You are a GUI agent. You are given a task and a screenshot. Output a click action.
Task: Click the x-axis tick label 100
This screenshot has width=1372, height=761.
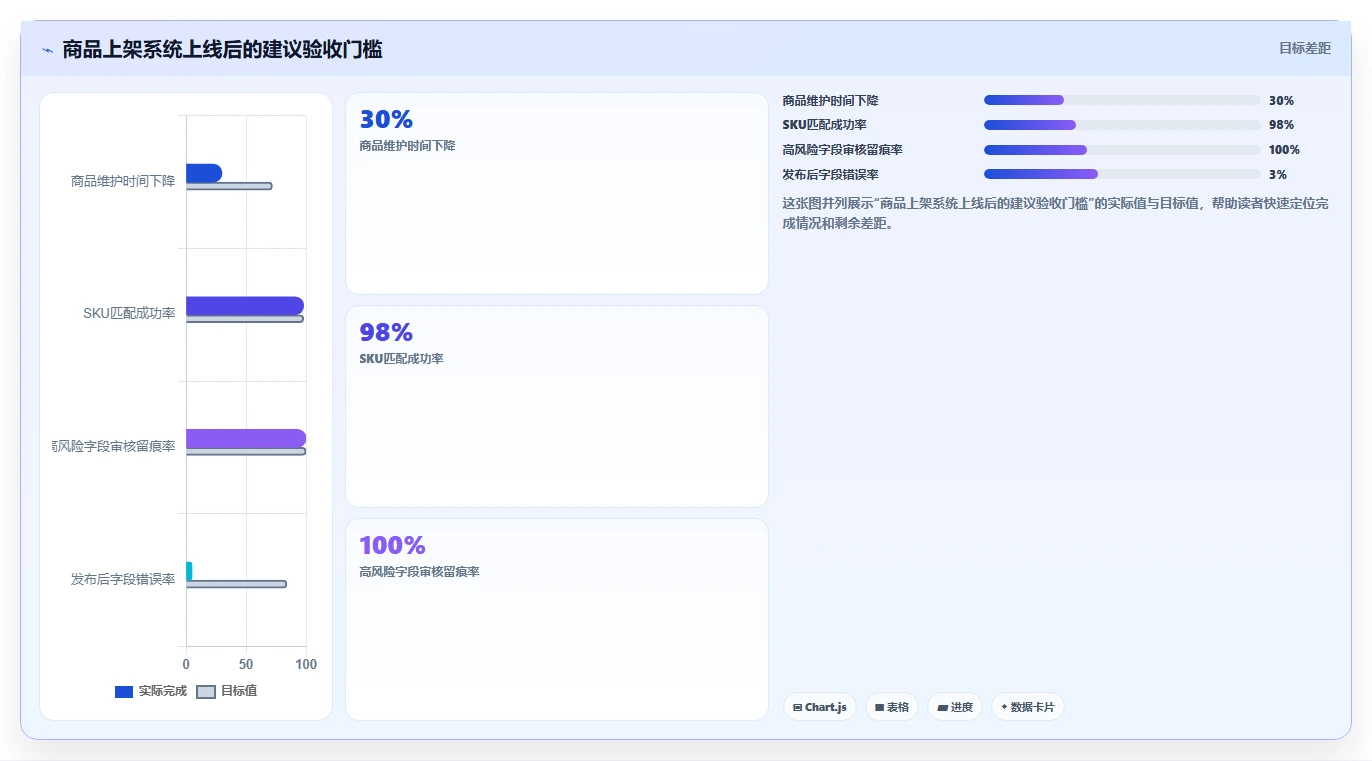pyautogui.click(x=306, y=664)
